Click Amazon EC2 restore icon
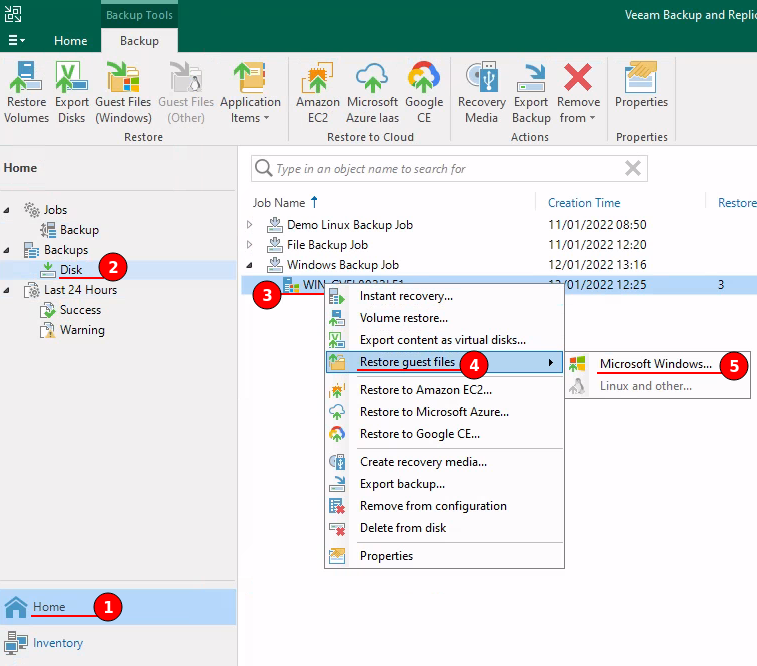 click(x=318, y=92)
